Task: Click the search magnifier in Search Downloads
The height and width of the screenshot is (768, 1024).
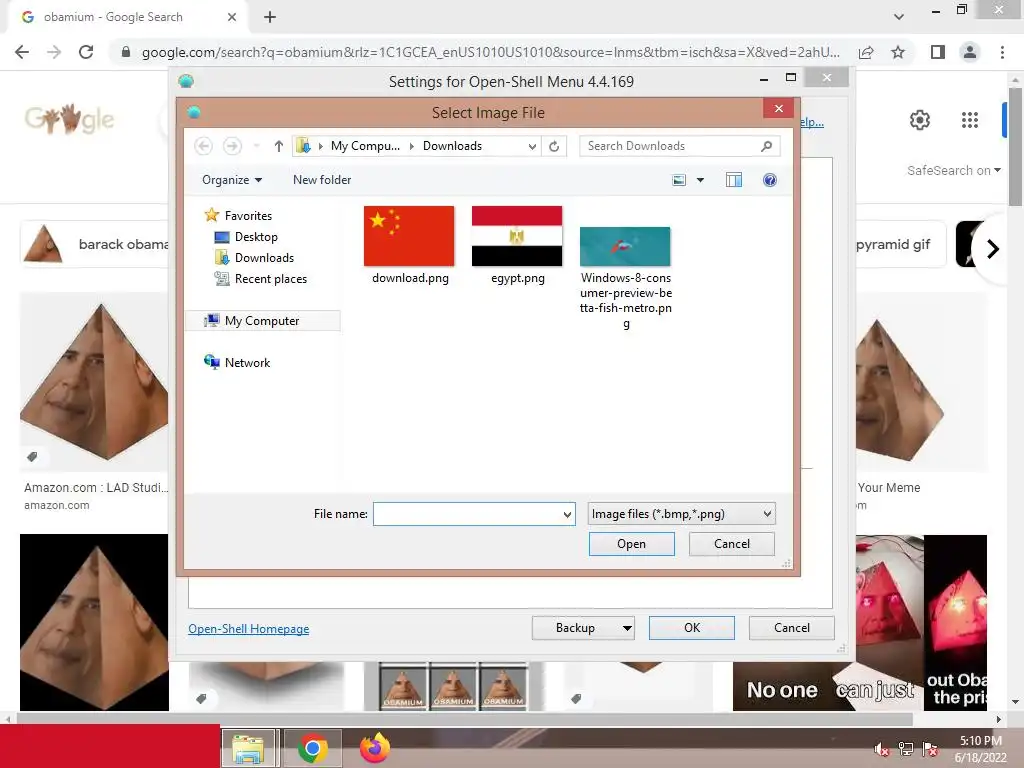Action: [767, 146]
